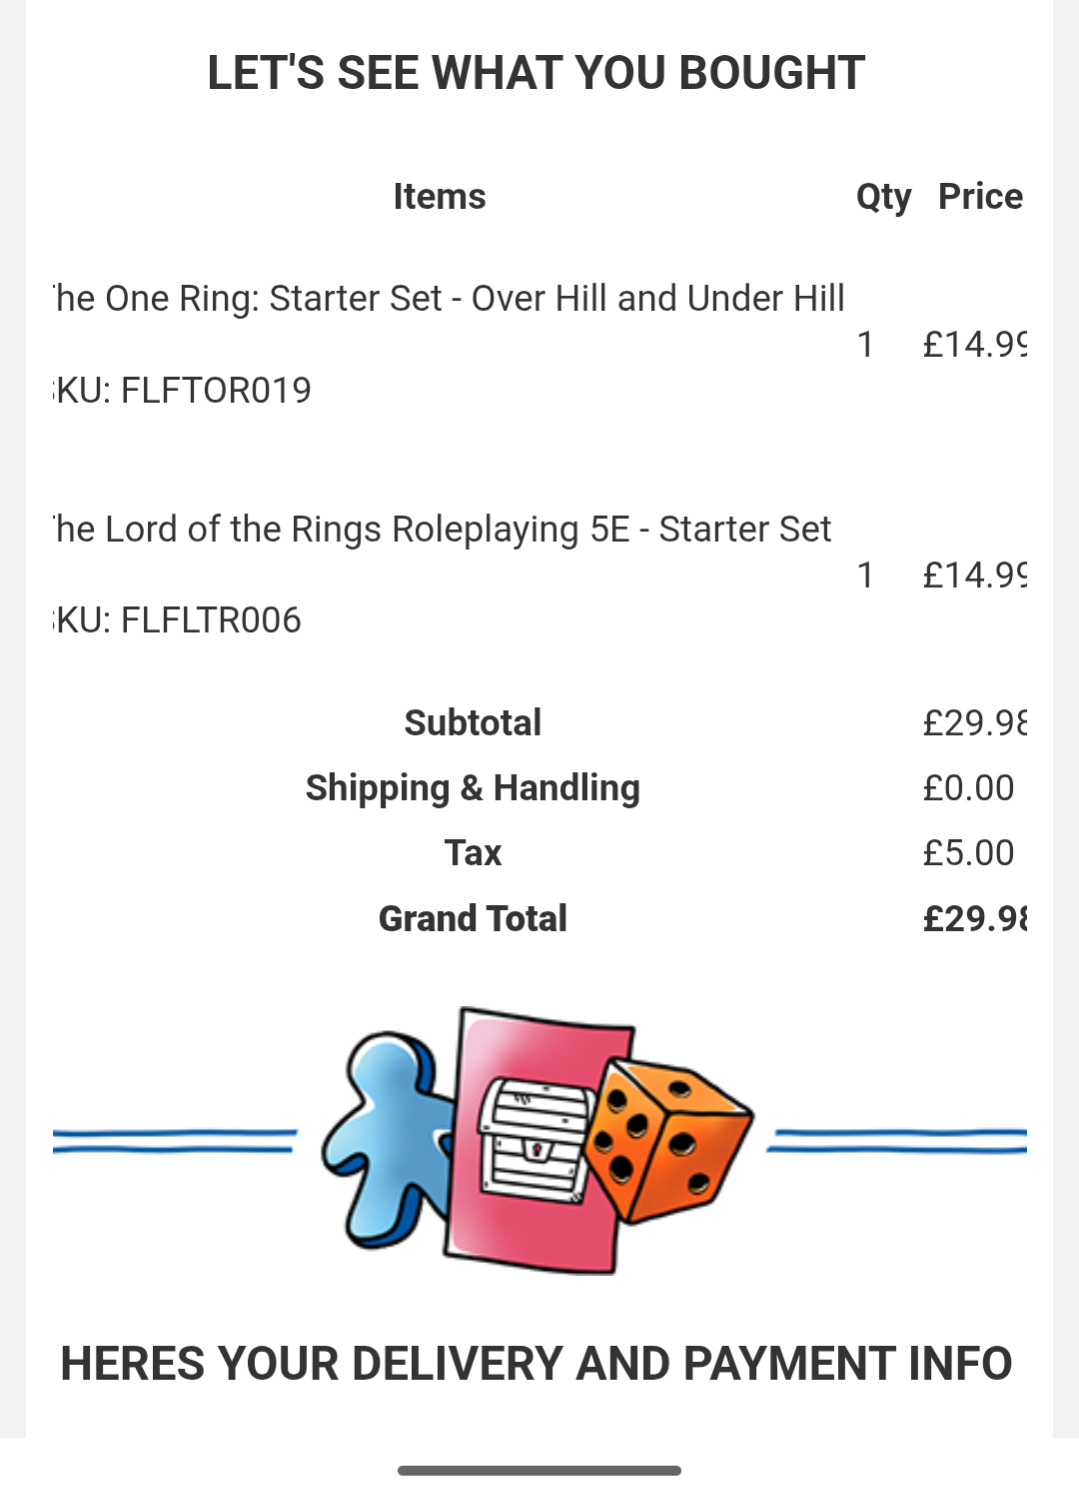
Task: Tap the Items column header
Action: click(x=439, y=196)
